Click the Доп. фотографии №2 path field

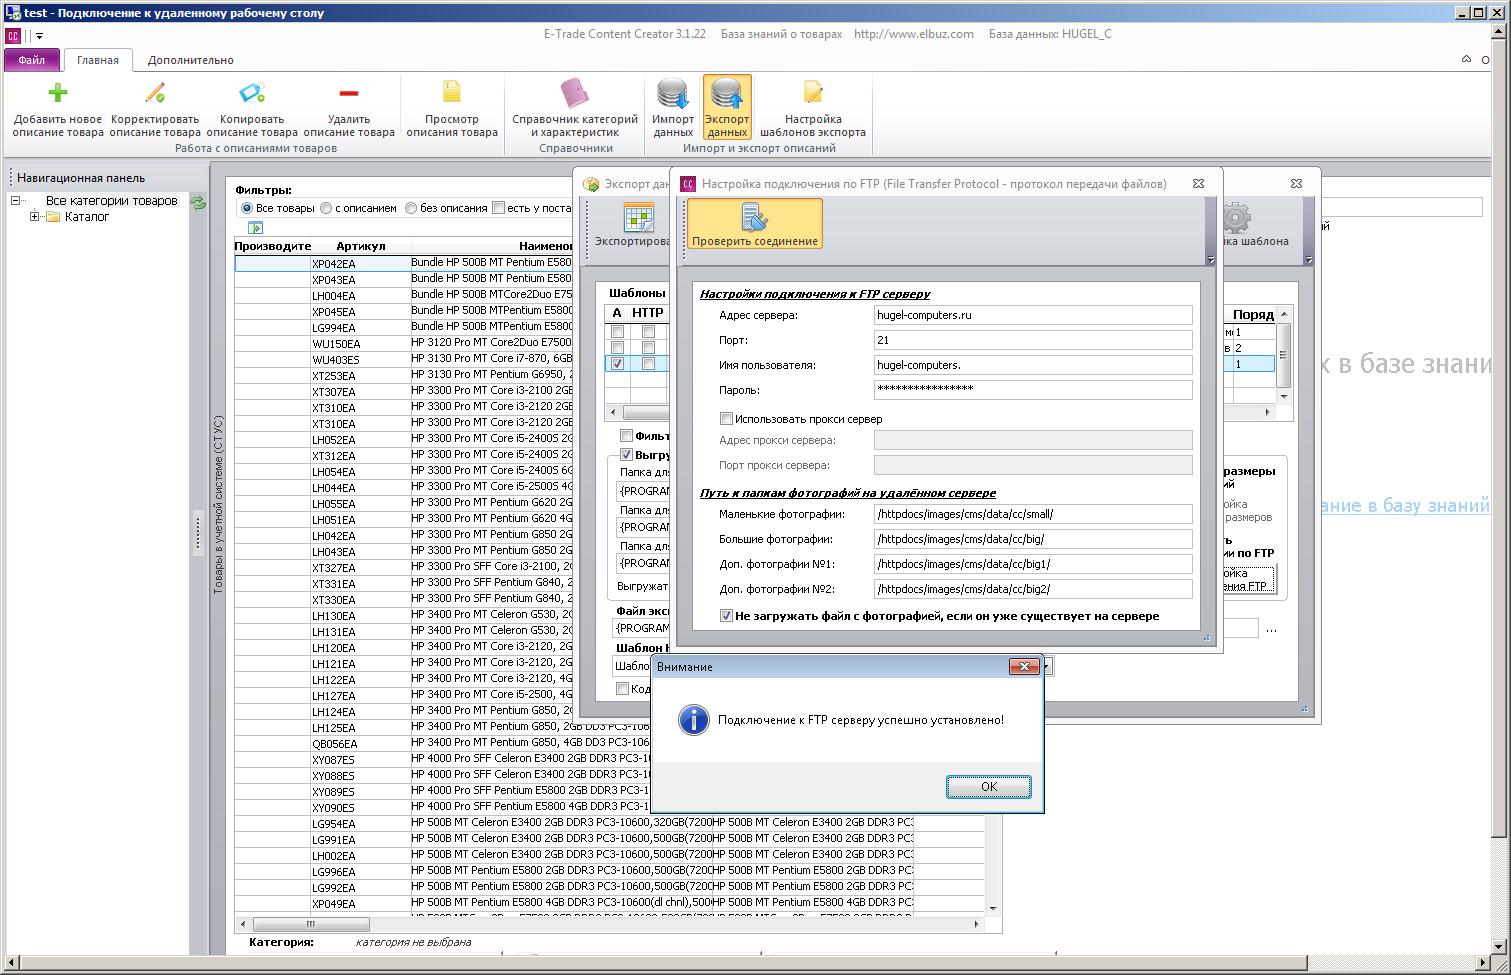point(1033,589)
